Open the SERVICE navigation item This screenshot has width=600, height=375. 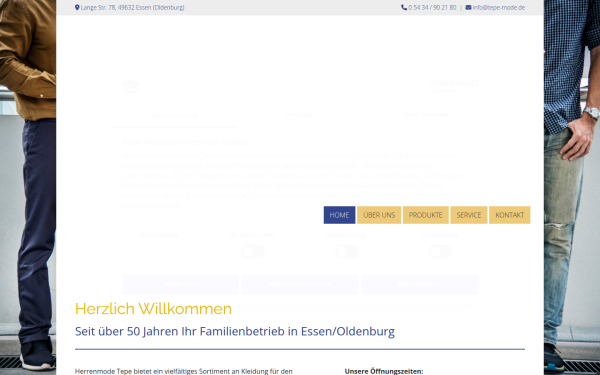(469, 215)
